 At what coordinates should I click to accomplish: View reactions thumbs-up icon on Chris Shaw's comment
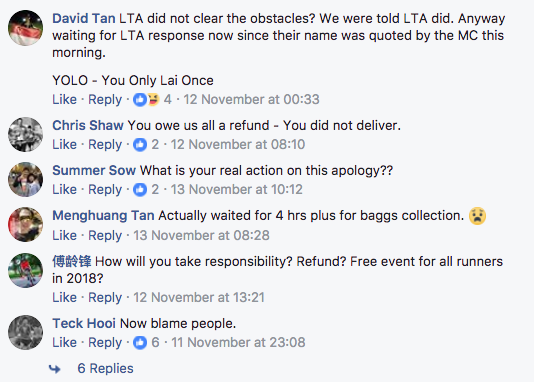[140, 145]
